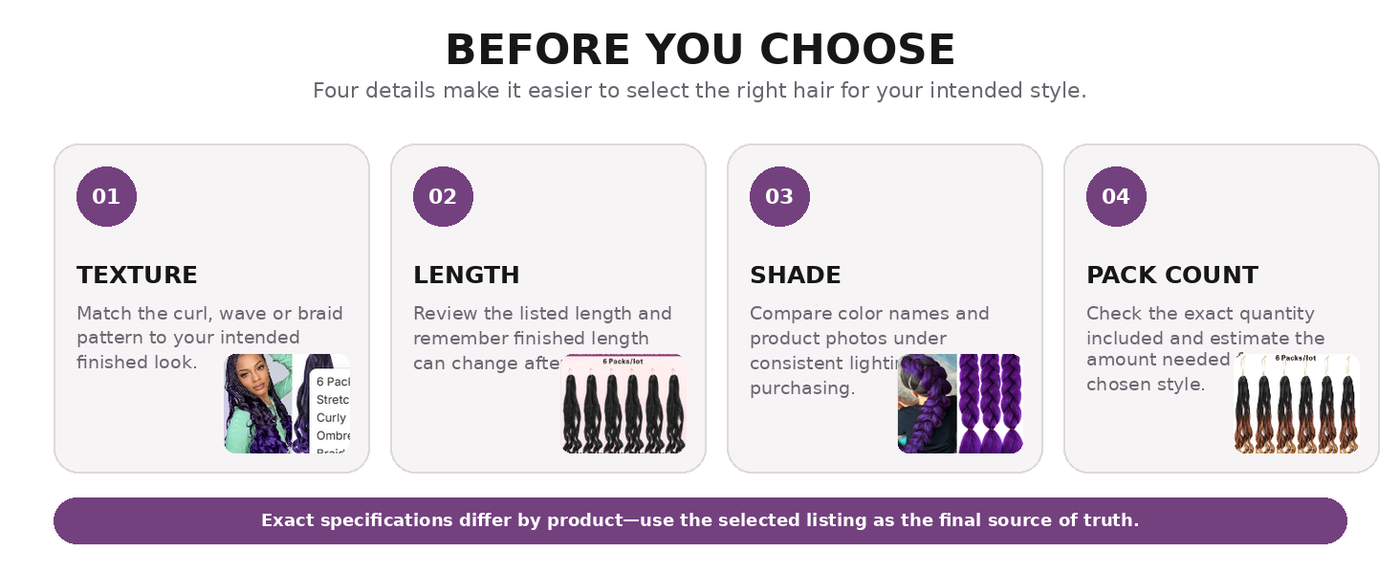Image resolution: width=1400 pixels, height=574 pixels.
Task: Click the 'Review the listed length' description
Action: point(543,338)
